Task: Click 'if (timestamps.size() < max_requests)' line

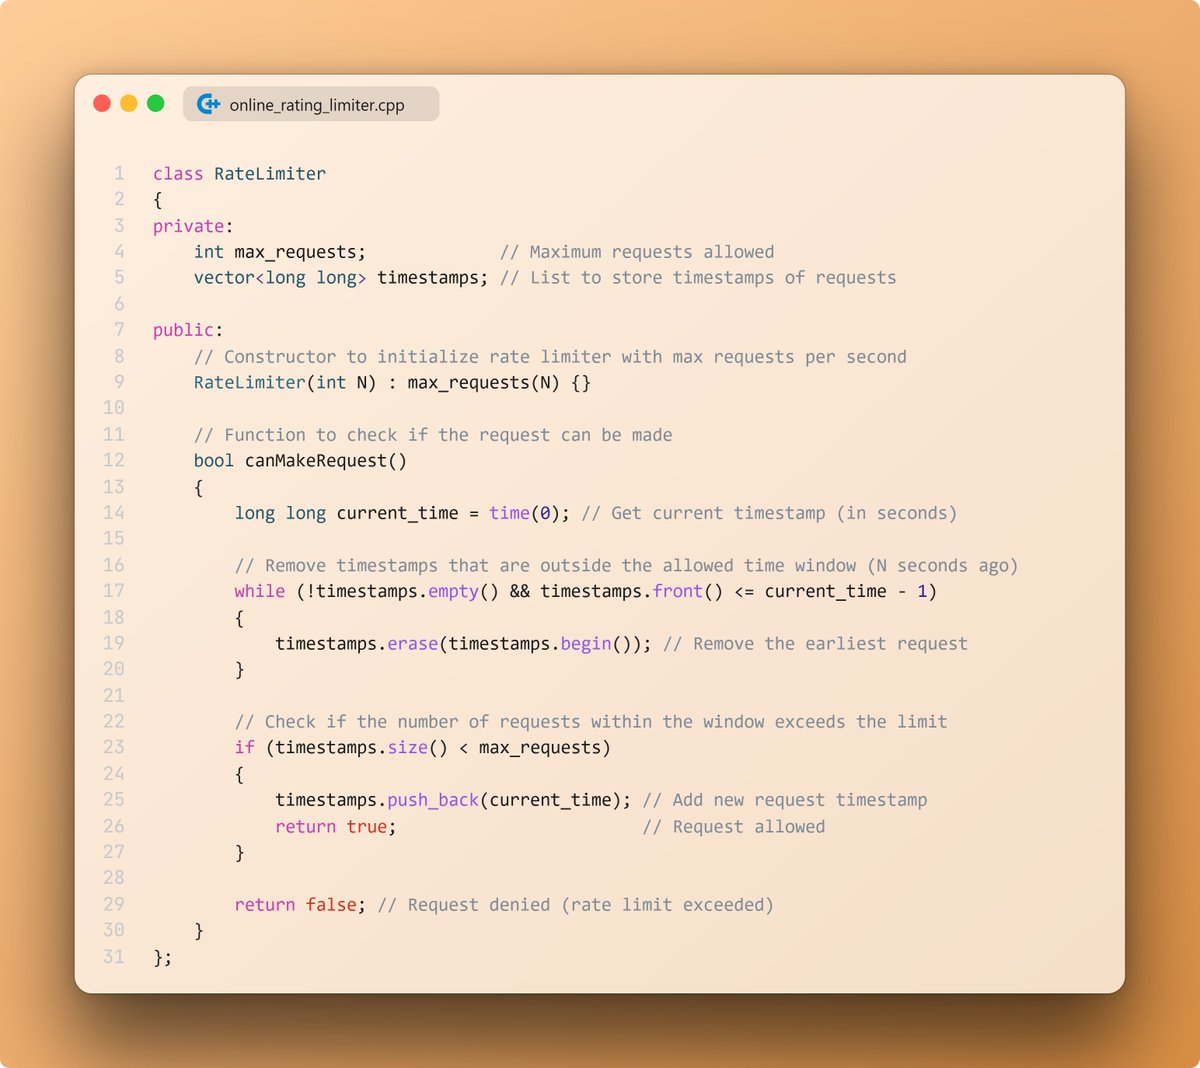Action: [x=423, y=748]
